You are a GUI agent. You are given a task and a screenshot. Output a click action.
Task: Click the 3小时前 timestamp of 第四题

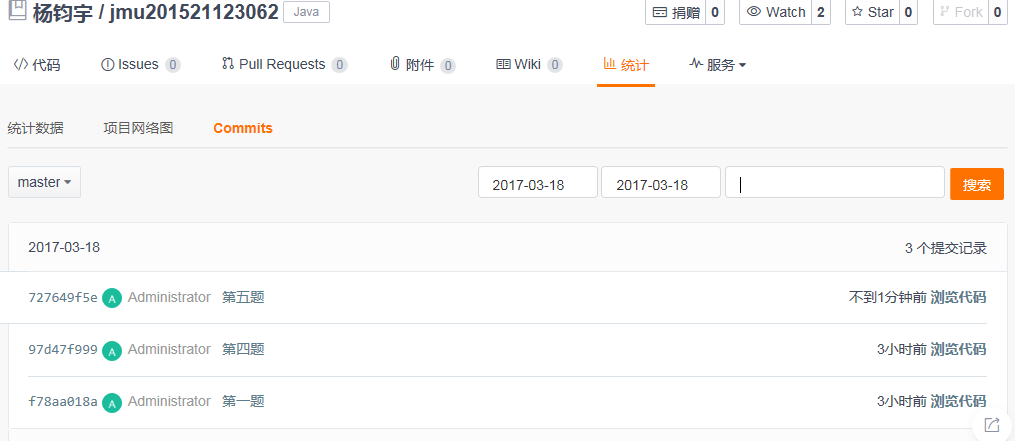[x=902, y=350]
